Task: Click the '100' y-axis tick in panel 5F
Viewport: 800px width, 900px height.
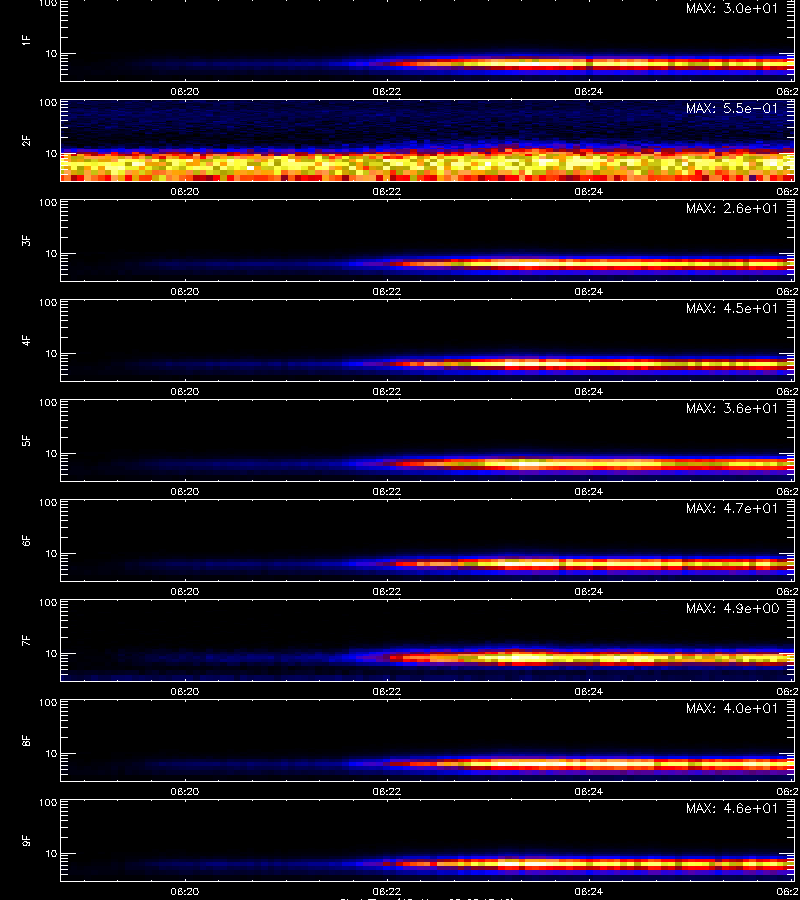Action: tap(48, 403)
